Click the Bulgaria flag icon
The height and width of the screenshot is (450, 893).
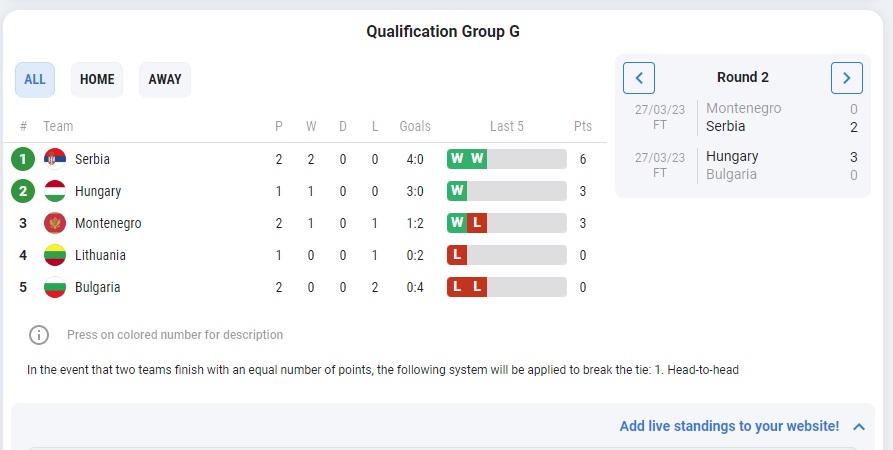55,287
